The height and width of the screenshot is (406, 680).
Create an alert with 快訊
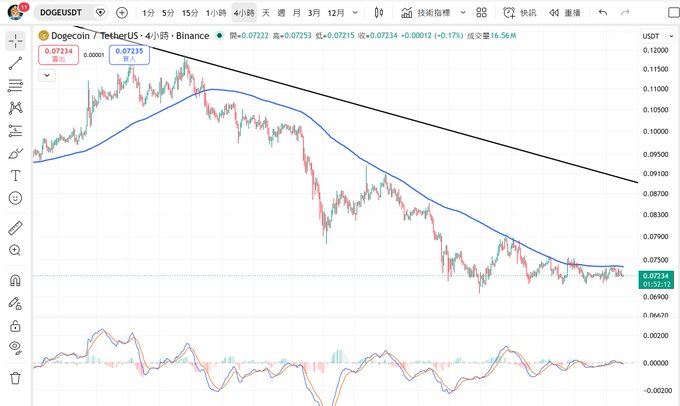[x=520, y=13]
